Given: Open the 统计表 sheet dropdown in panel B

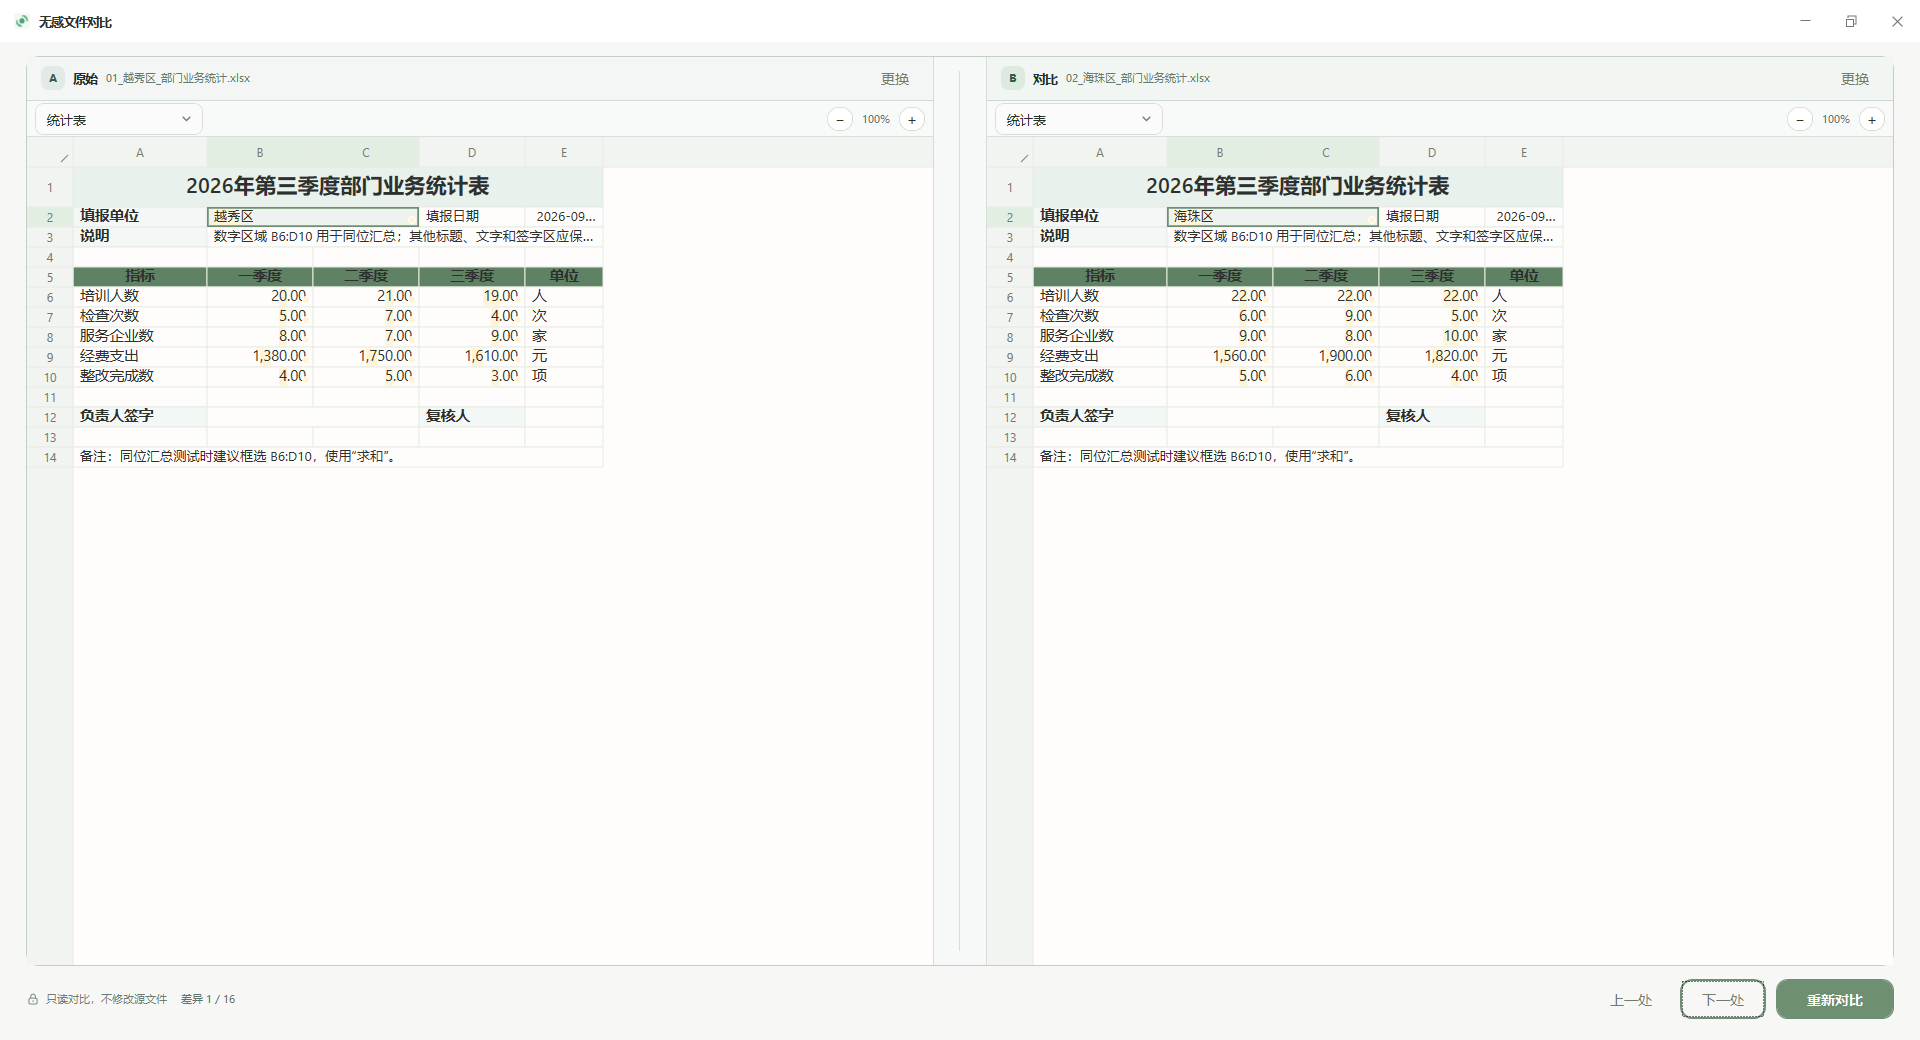Looking at the screenshot, I should click(x=1079, y=120).
